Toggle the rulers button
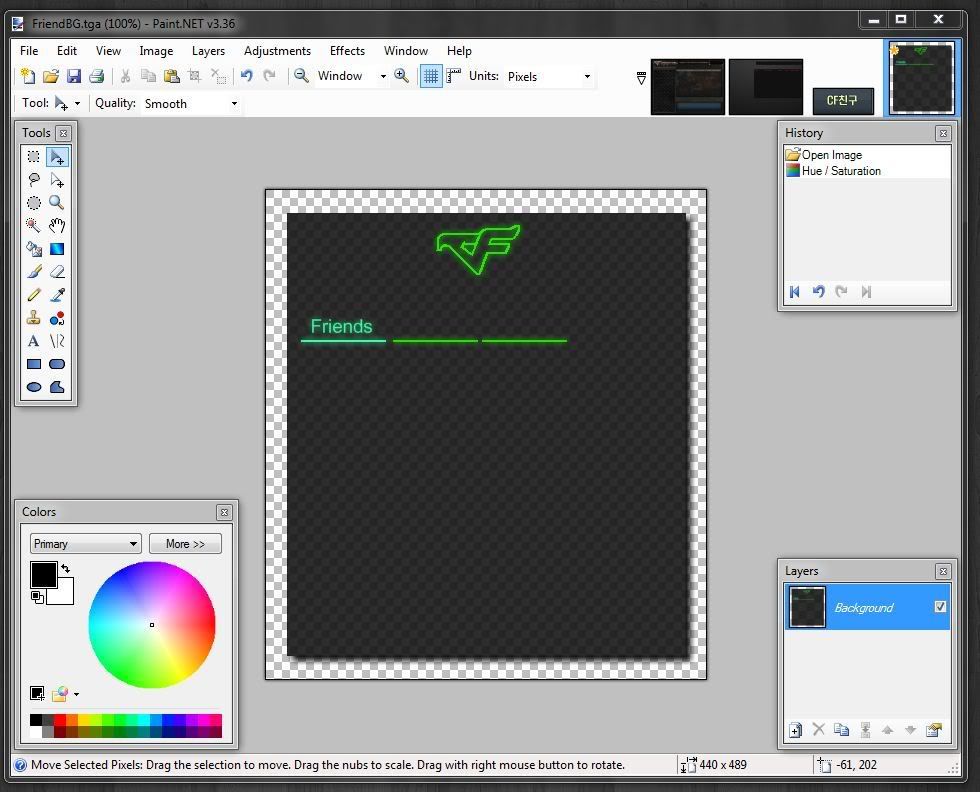Viewport: 980px width, 792px height. click(454, 76)
